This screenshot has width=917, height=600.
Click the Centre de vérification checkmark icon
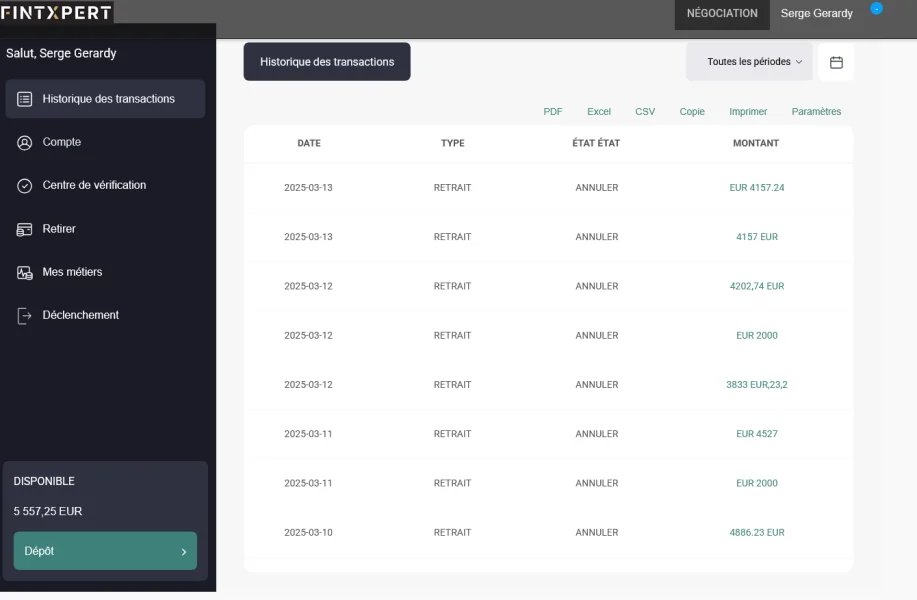pyautogui.click(x=25, y=186)
